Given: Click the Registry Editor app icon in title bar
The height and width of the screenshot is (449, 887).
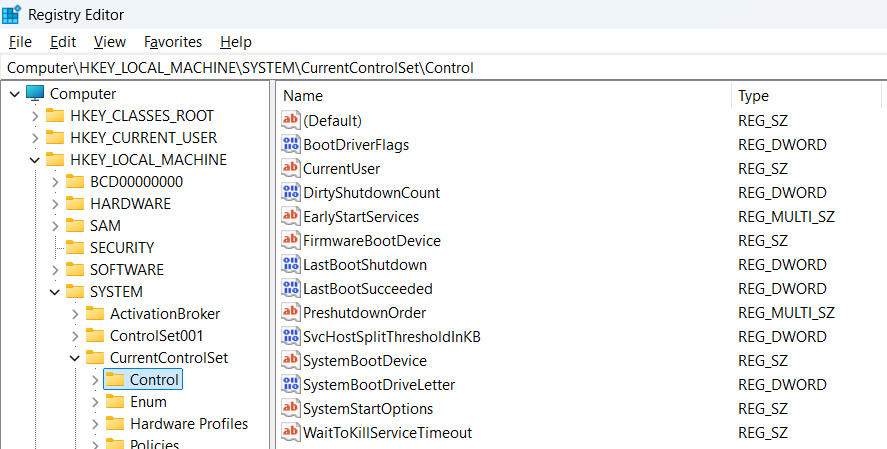Looking at the screenshot, I should 12,14.
